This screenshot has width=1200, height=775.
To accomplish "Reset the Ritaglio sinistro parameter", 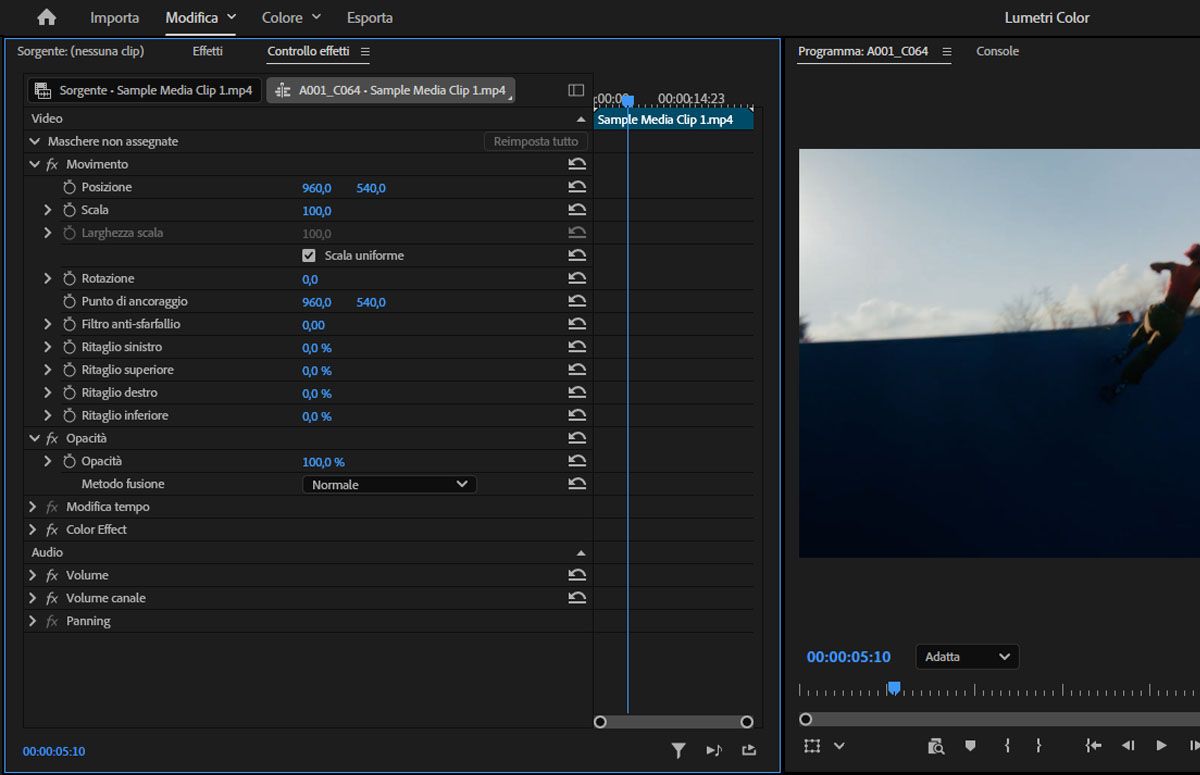I will click(577, 347).
